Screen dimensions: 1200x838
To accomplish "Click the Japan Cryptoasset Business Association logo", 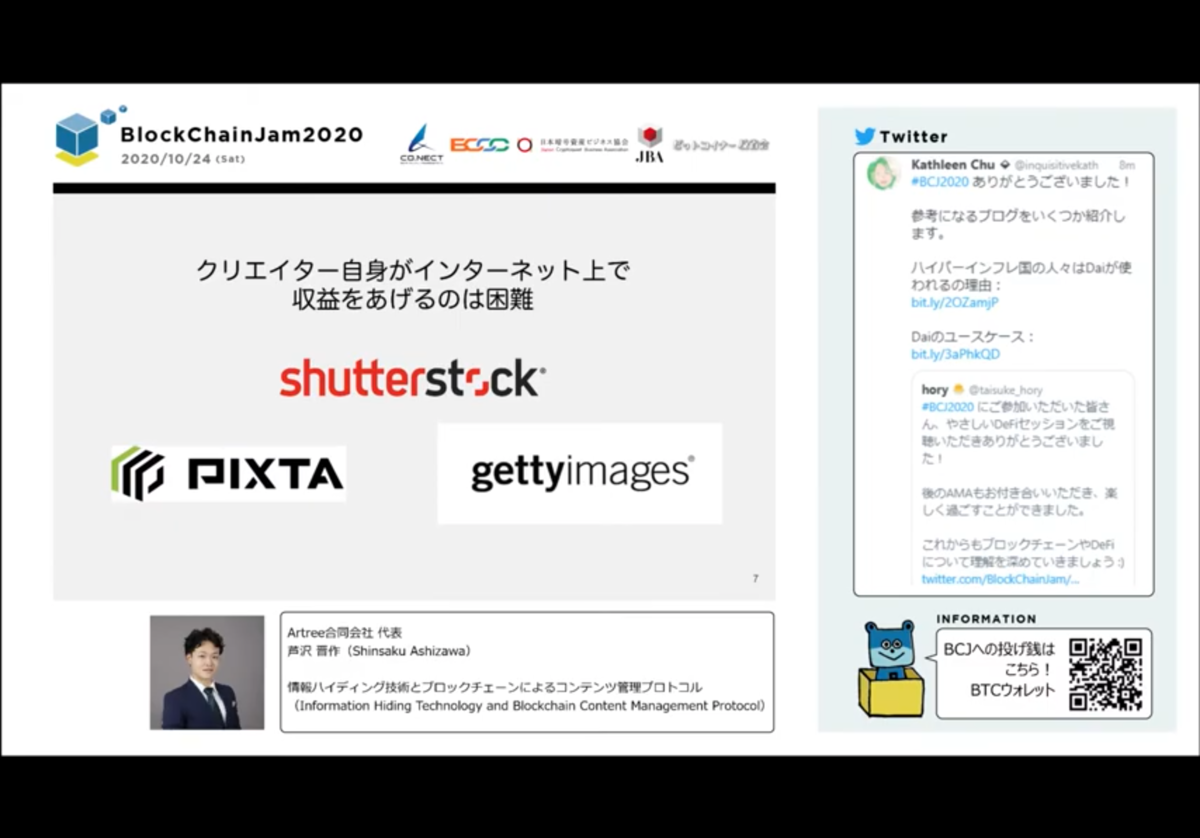I will click(x=573, y=145).
